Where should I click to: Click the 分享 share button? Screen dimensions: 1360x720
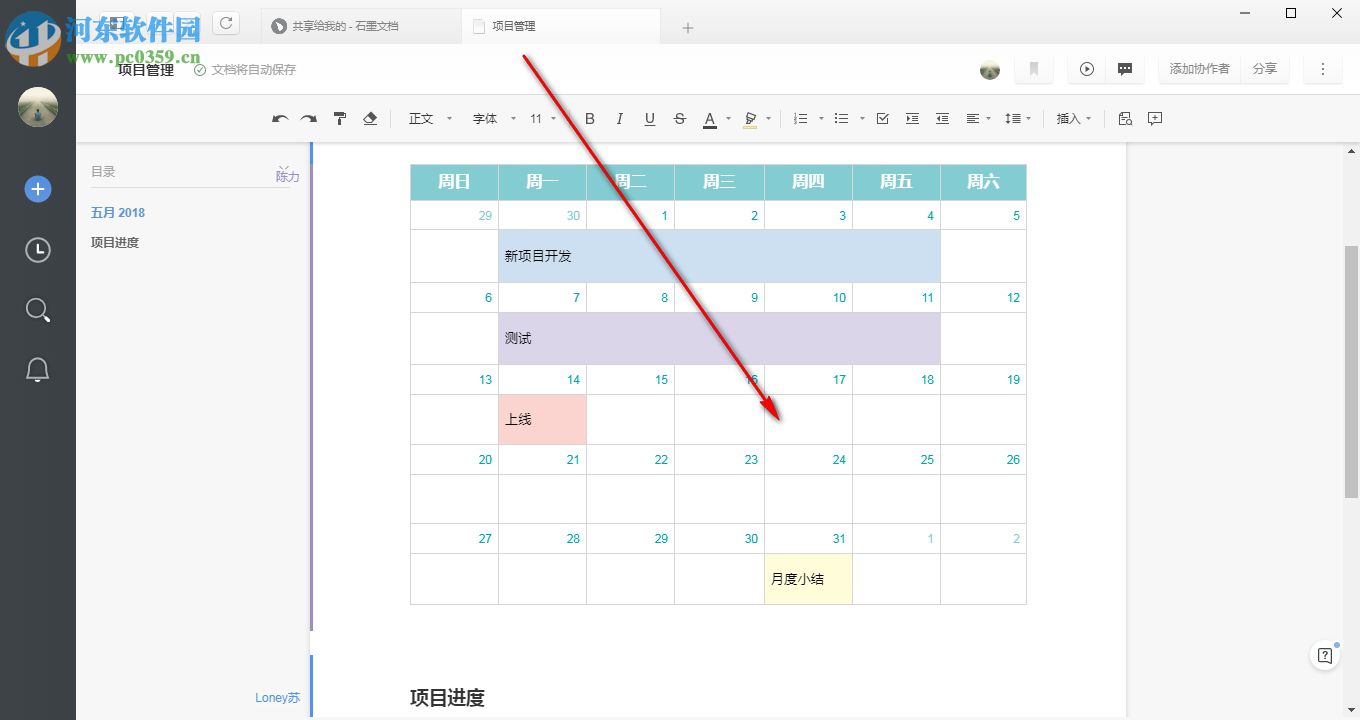1264,68
